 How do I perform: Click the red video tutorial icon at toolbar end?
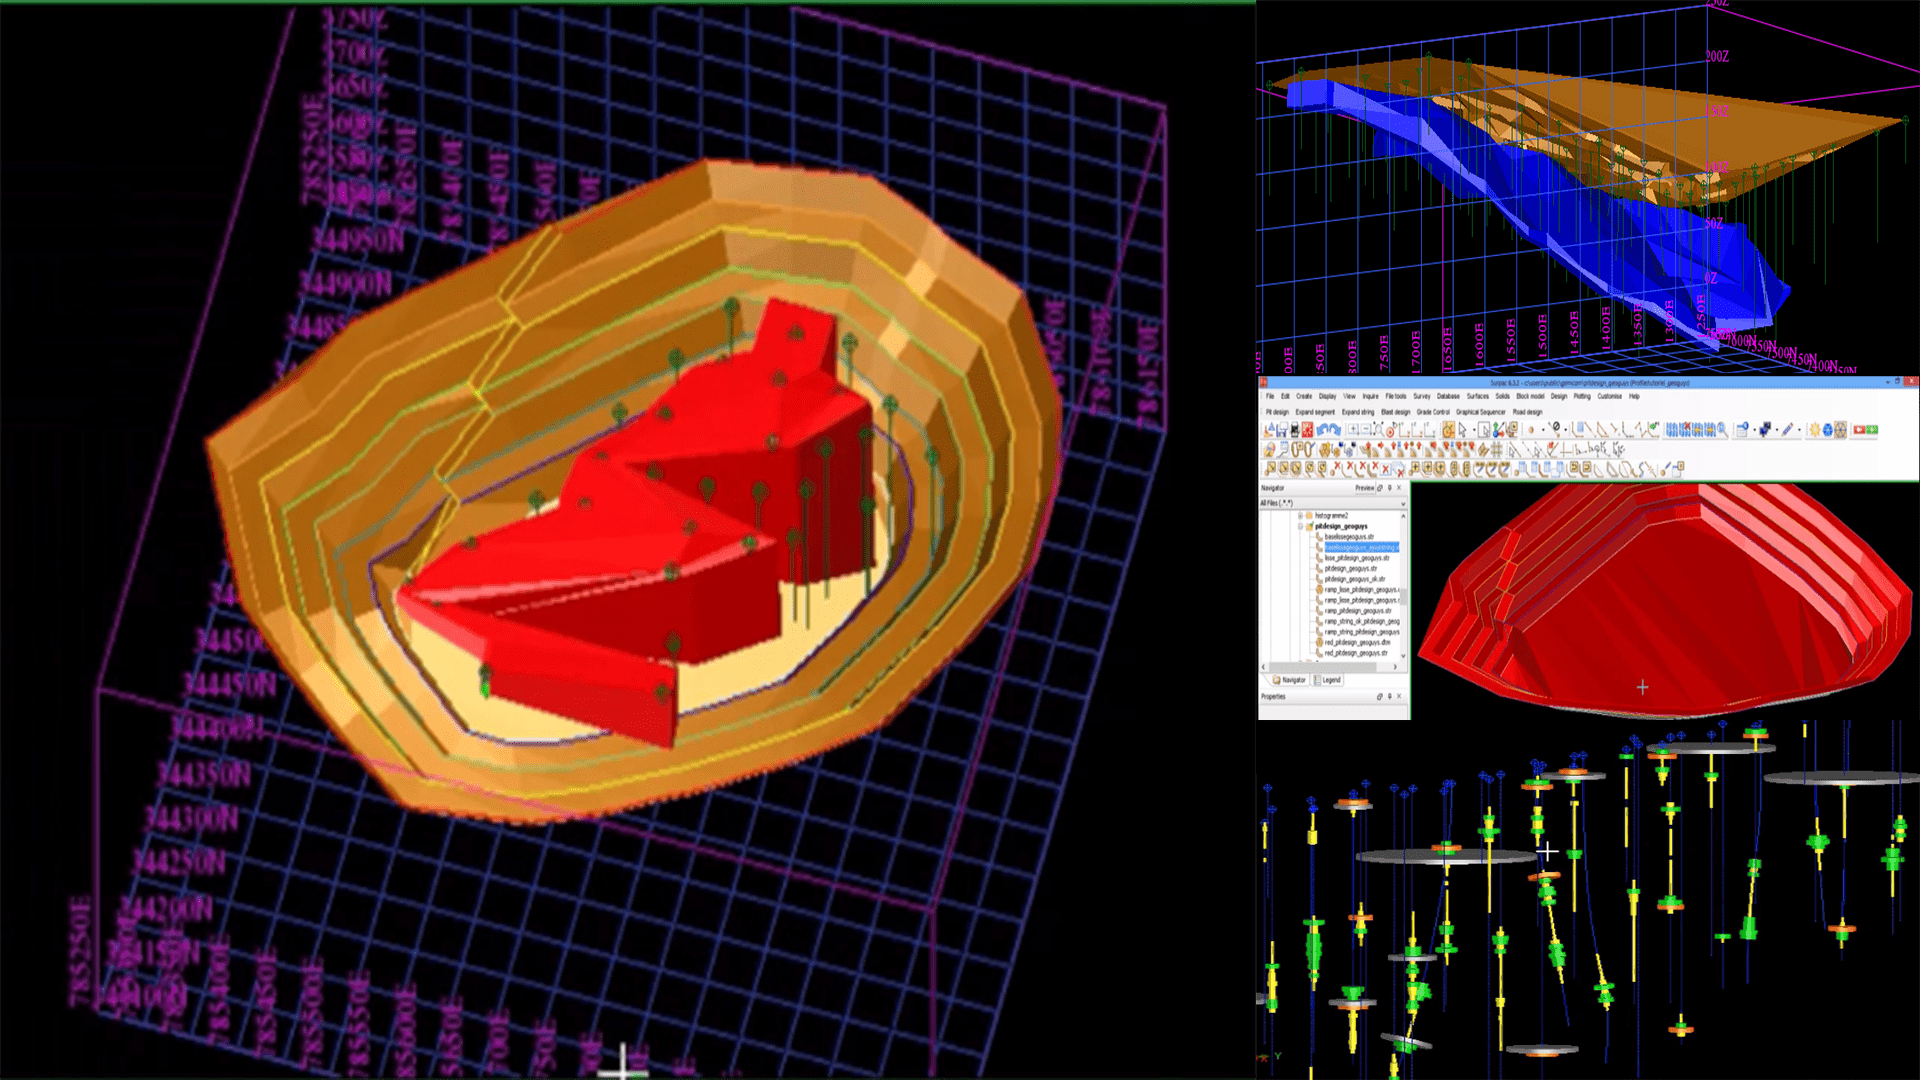1858,430
